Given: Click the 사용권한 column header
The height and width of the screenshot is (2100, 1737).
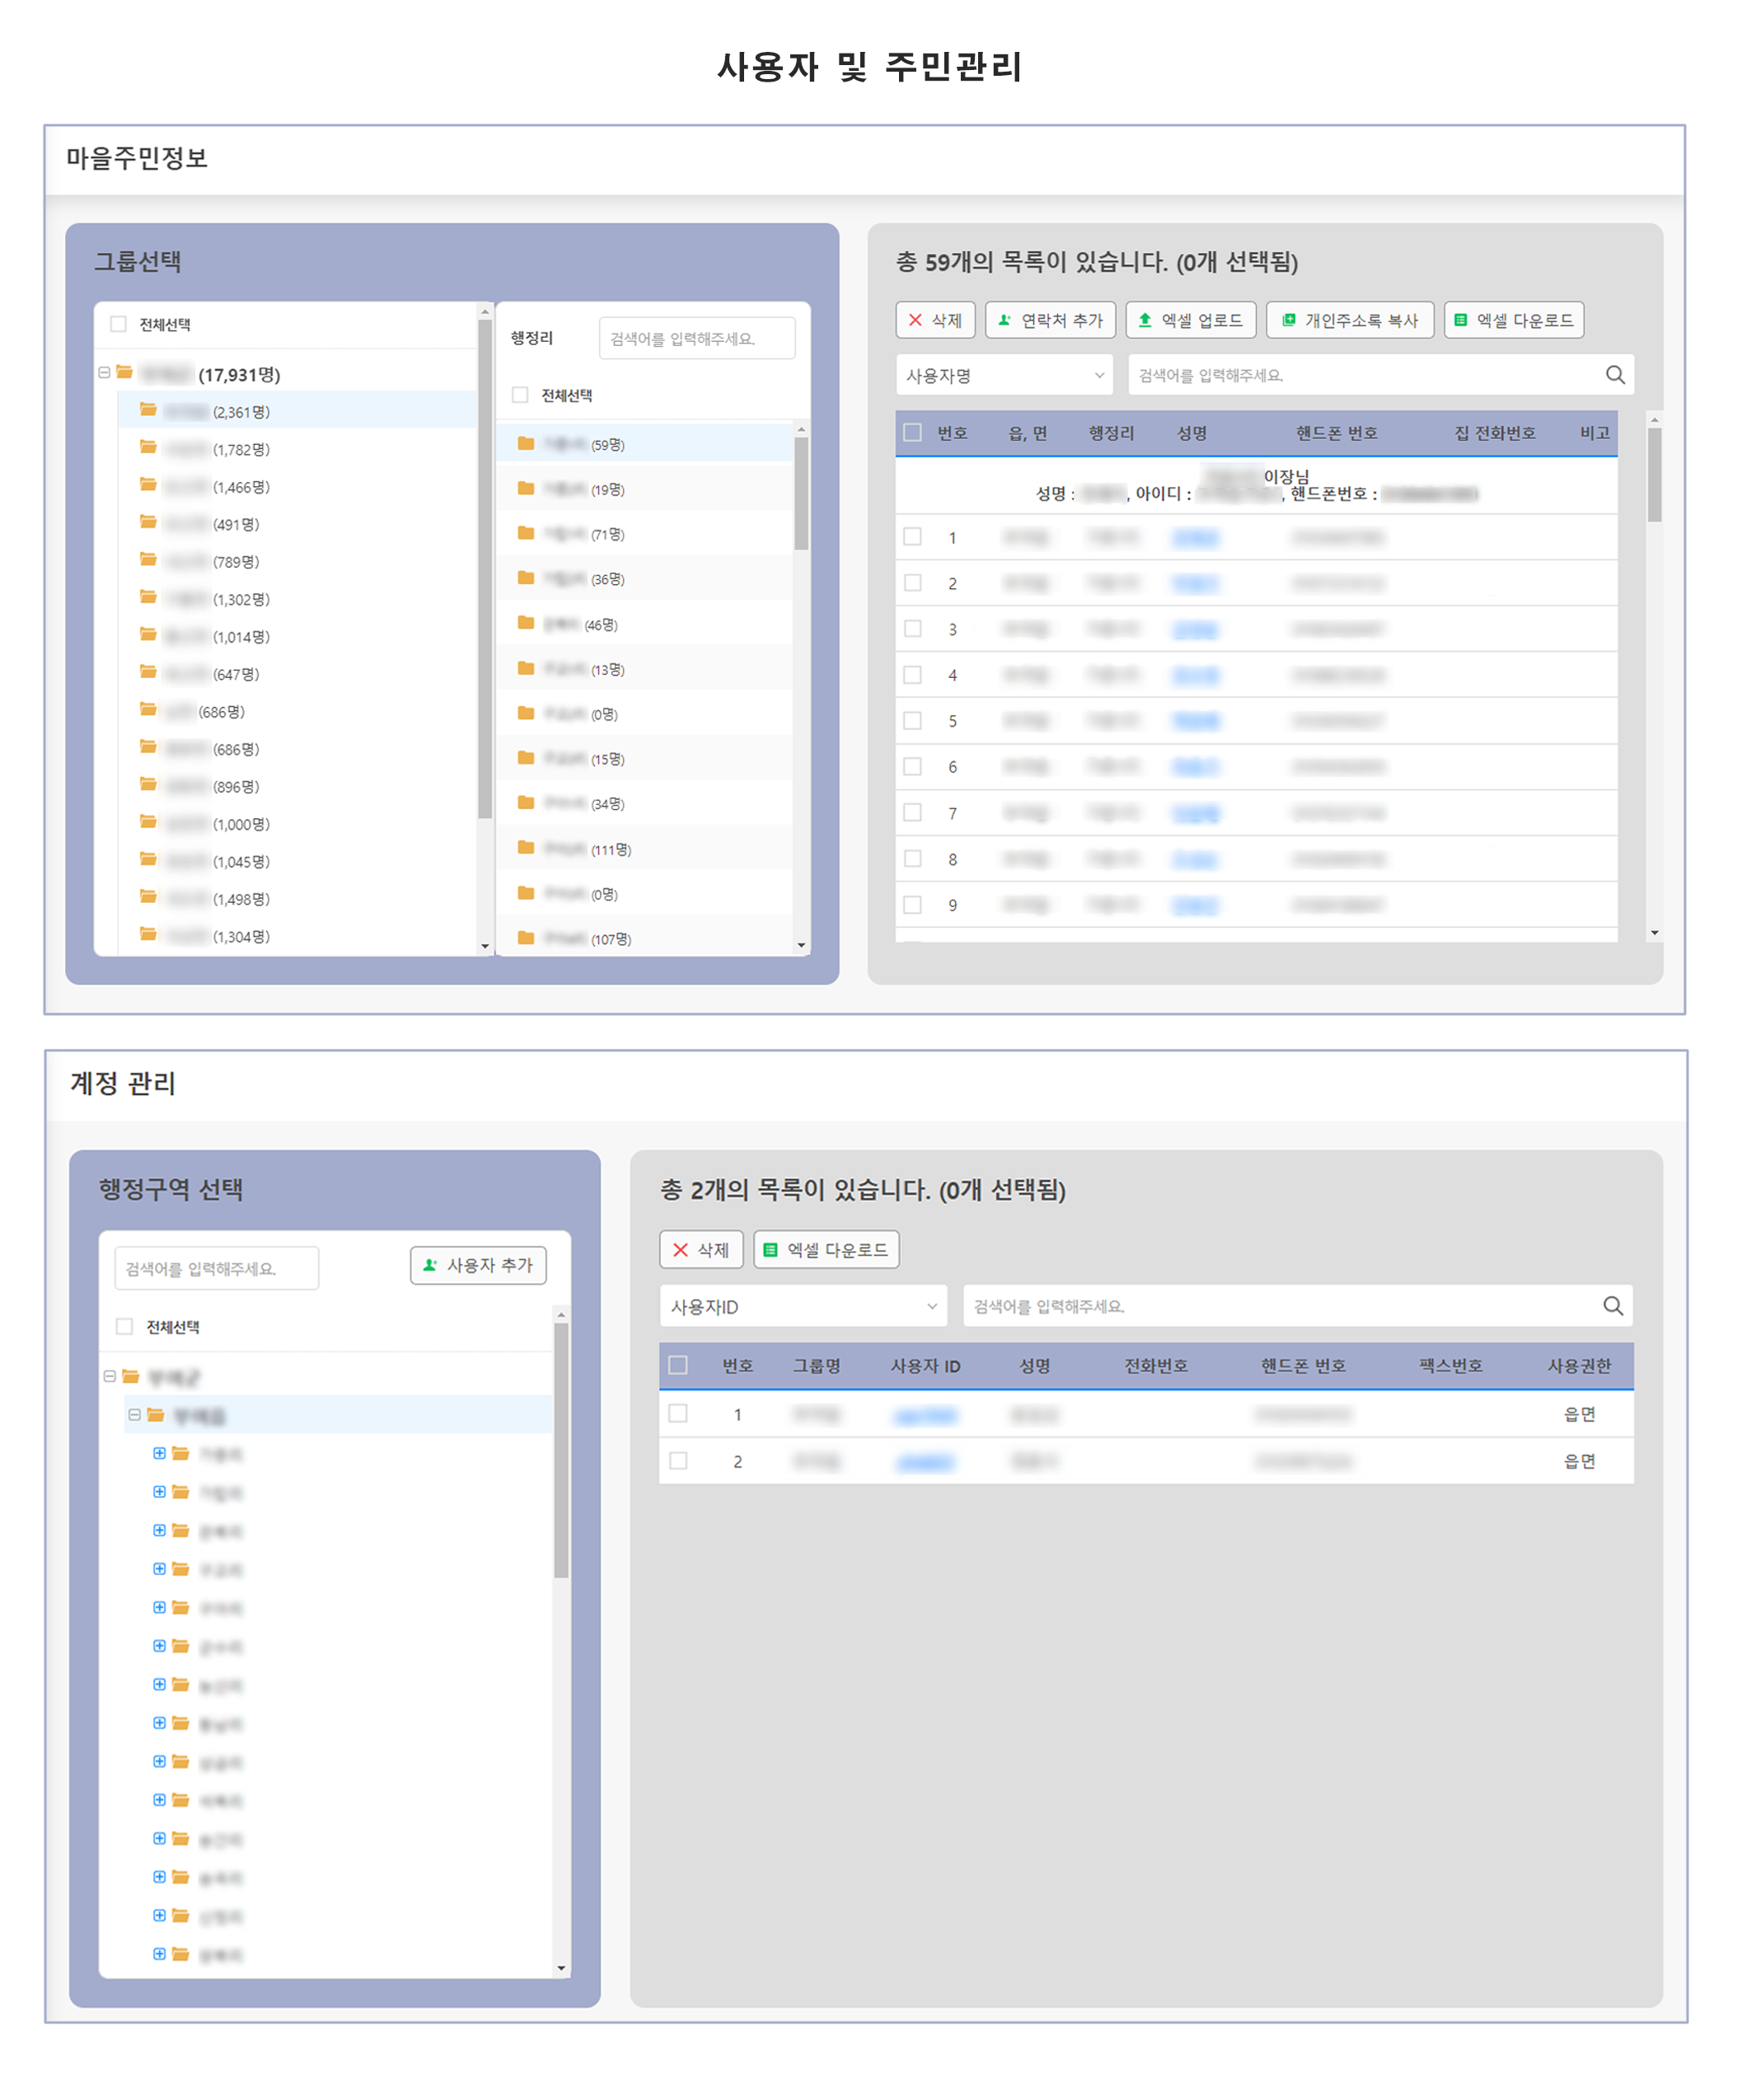Looking at the screenshot, I should point(1578,1365).
